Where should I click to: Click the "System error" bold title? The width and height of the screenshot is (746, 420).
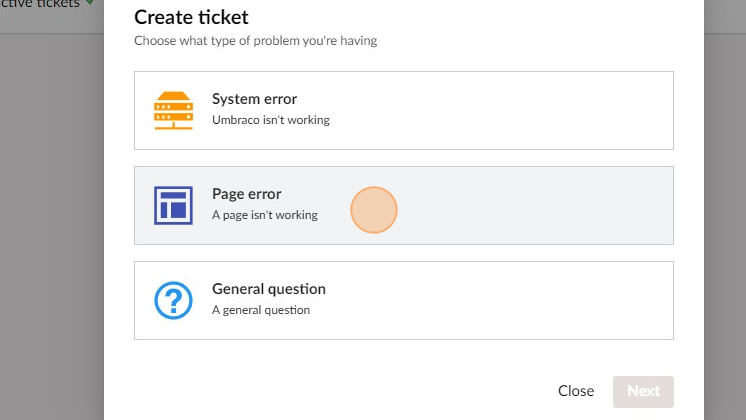(x=254, y=99)
